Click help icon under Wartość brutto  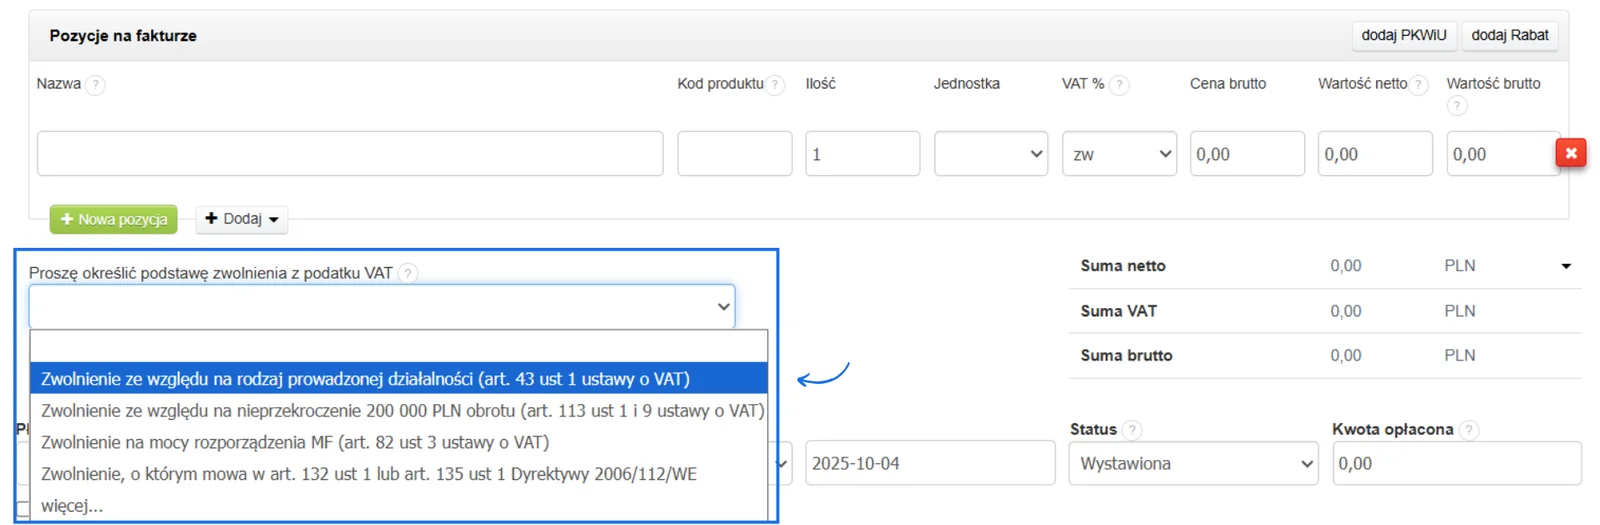[x=1457, y=105]
